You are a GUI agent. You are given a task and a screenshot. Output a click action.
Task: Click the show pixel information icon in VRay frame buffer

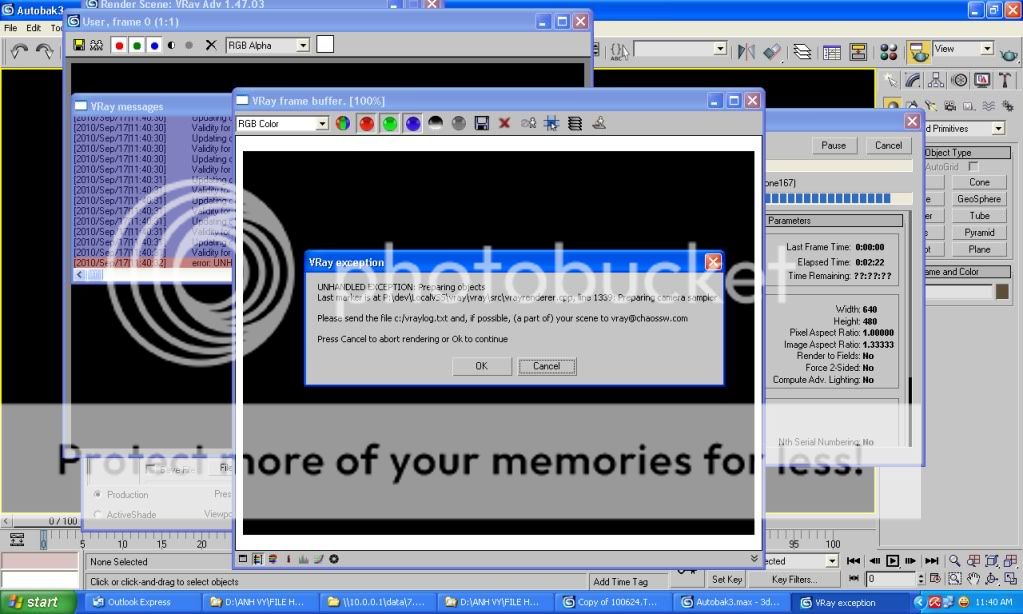575,123
